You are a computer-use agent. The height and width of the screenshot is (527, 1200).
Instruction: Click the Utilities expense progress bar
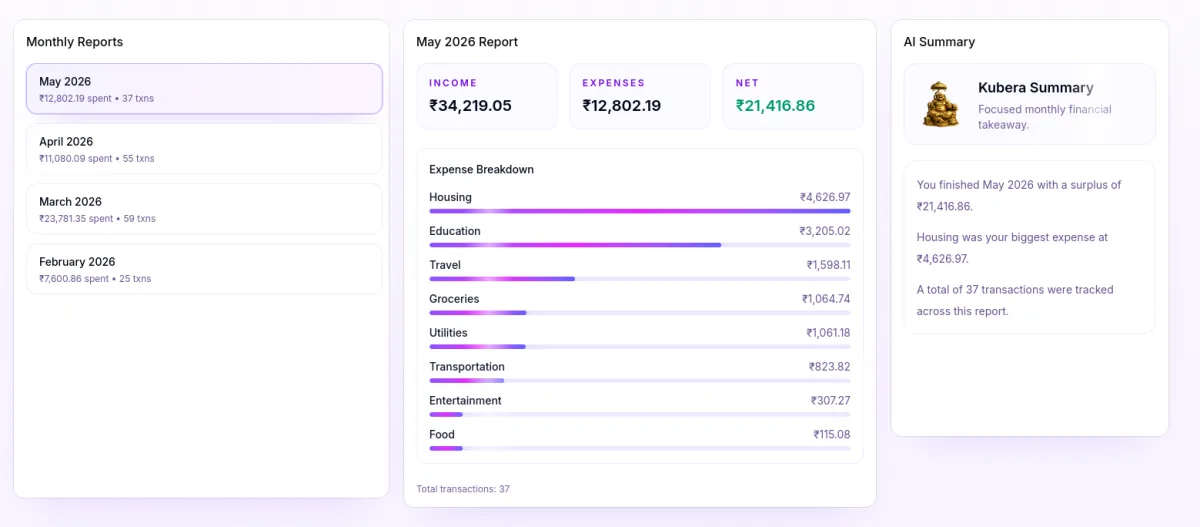[x=640, y=347]
